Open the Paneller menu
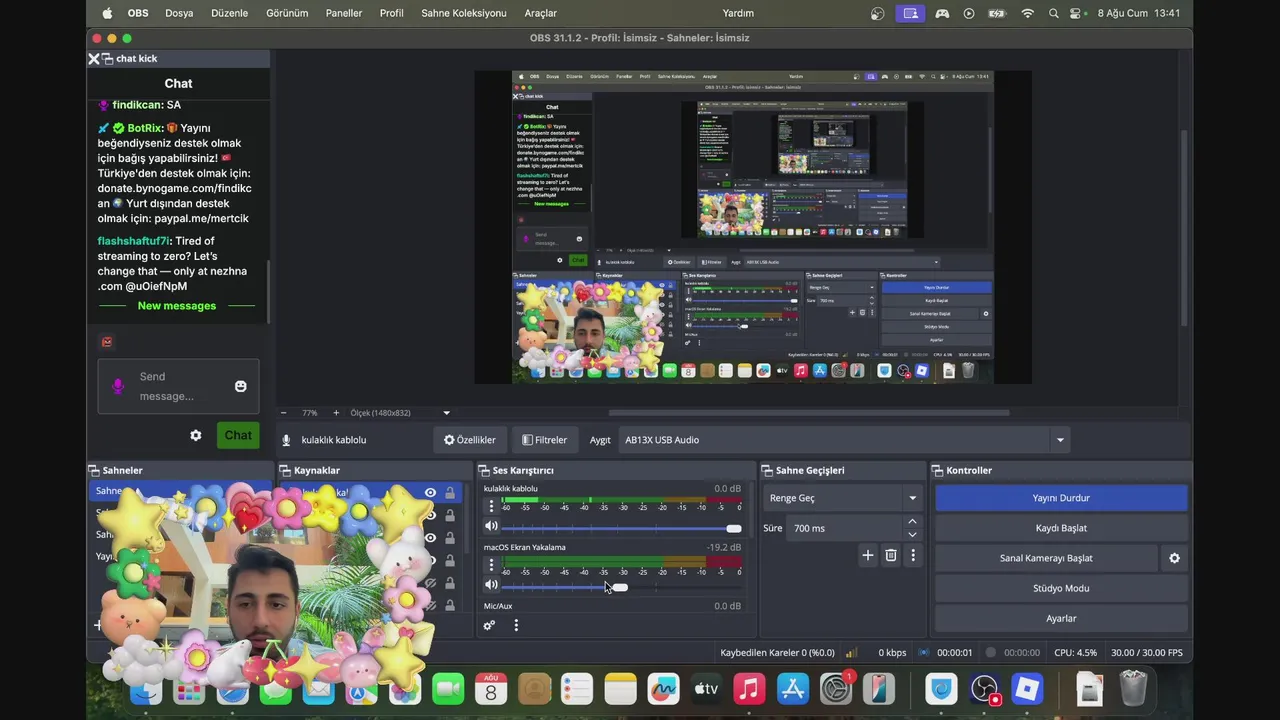Image resolution: width=1280 pixels, height=720 pixels. coord(344,13)
